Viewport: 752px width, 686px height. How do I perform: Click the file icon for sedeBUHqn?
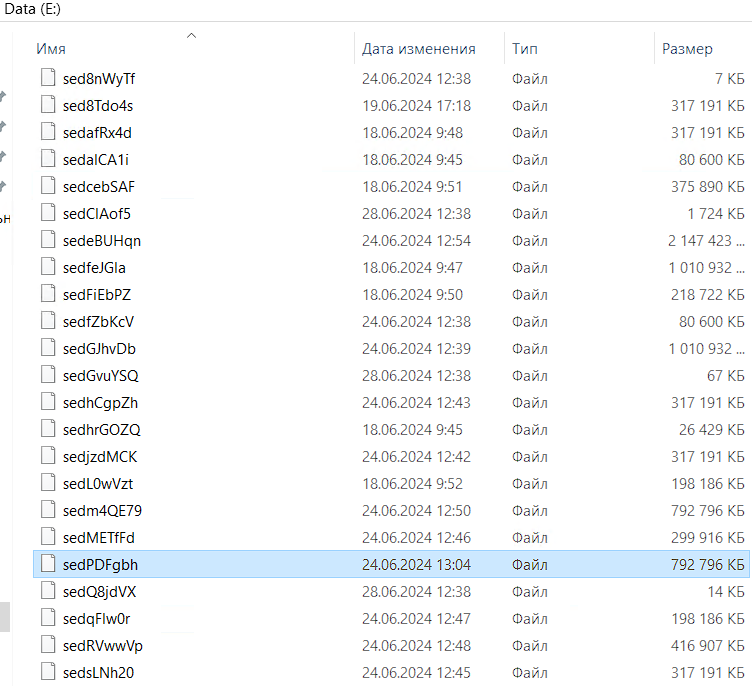pos(47,240)
